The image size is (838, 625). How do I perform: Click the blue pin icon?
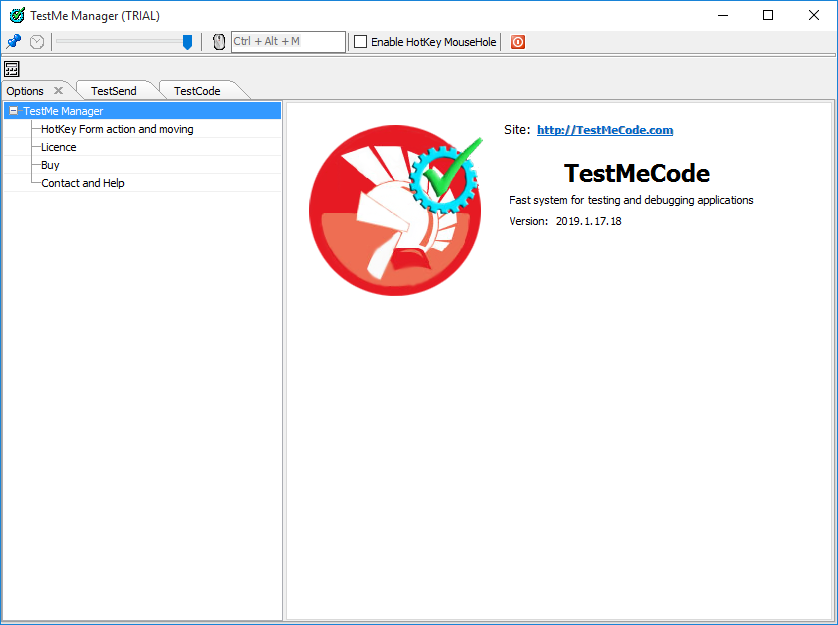tap(14, 42)
